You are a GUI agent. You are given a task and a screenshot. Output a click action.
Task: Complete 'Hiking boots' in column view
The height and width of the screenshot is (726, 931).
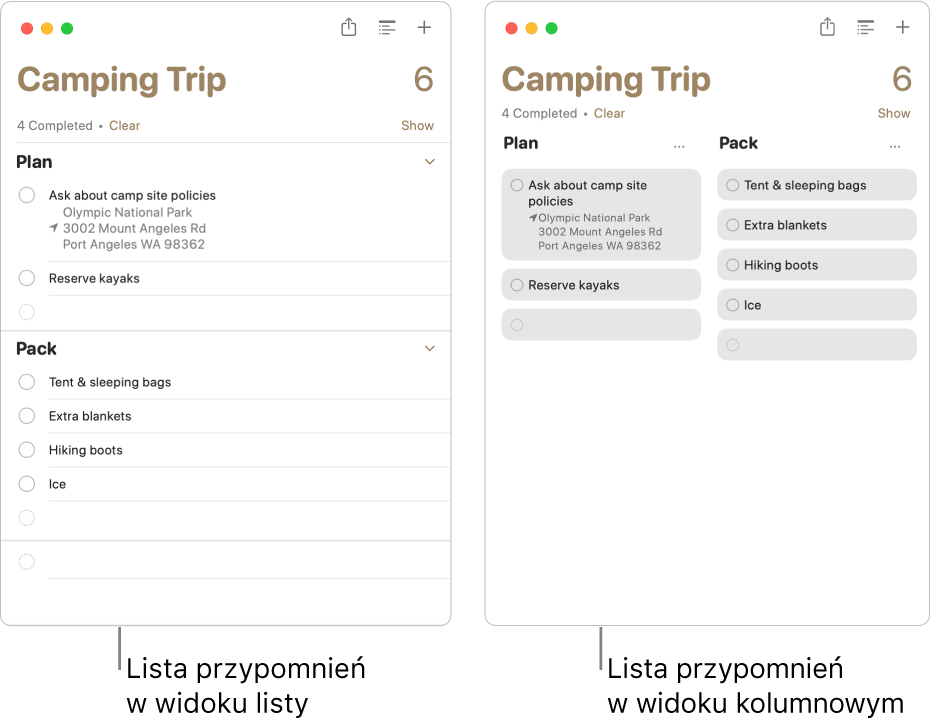(x=733, y=265)
